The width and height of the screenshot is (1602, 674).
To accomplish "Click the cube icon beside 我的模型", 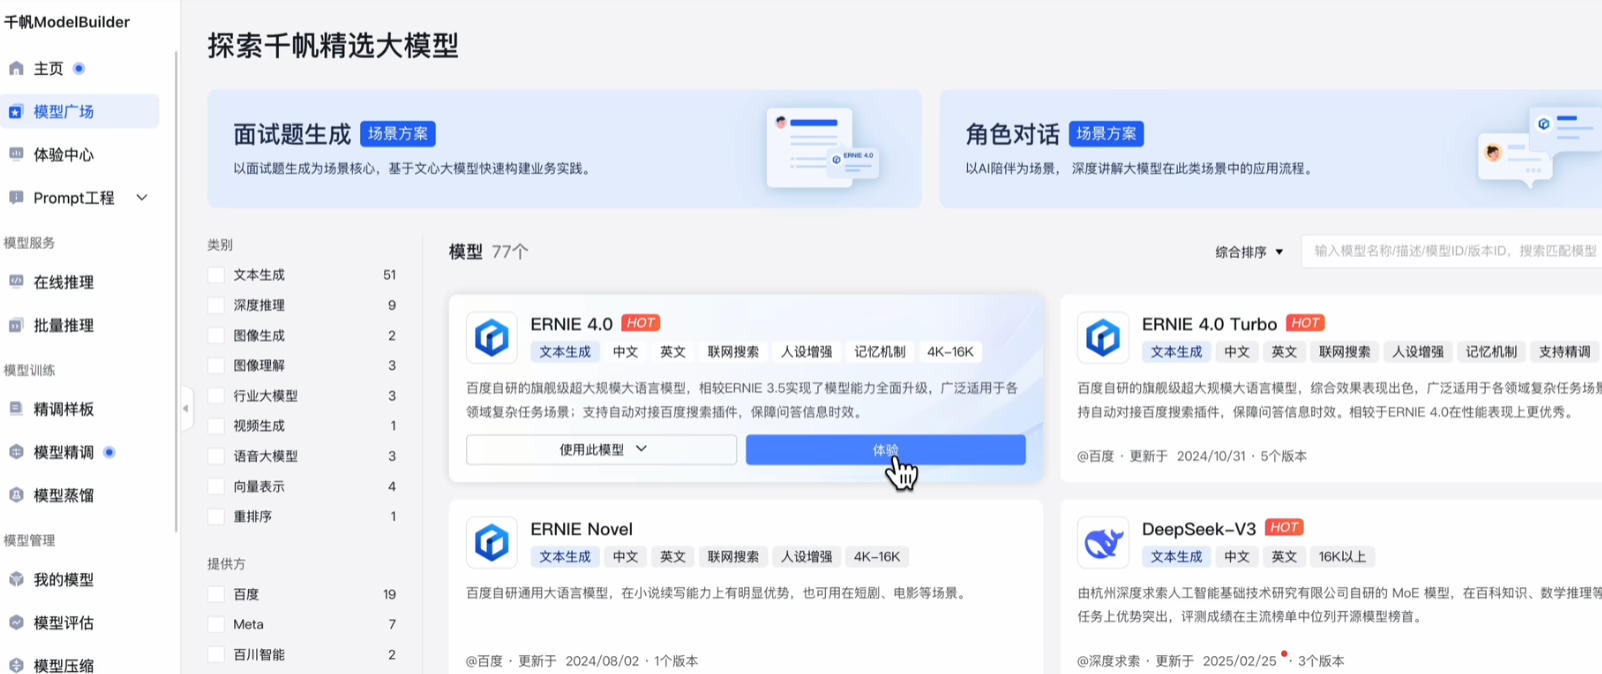I will (16, 579).
